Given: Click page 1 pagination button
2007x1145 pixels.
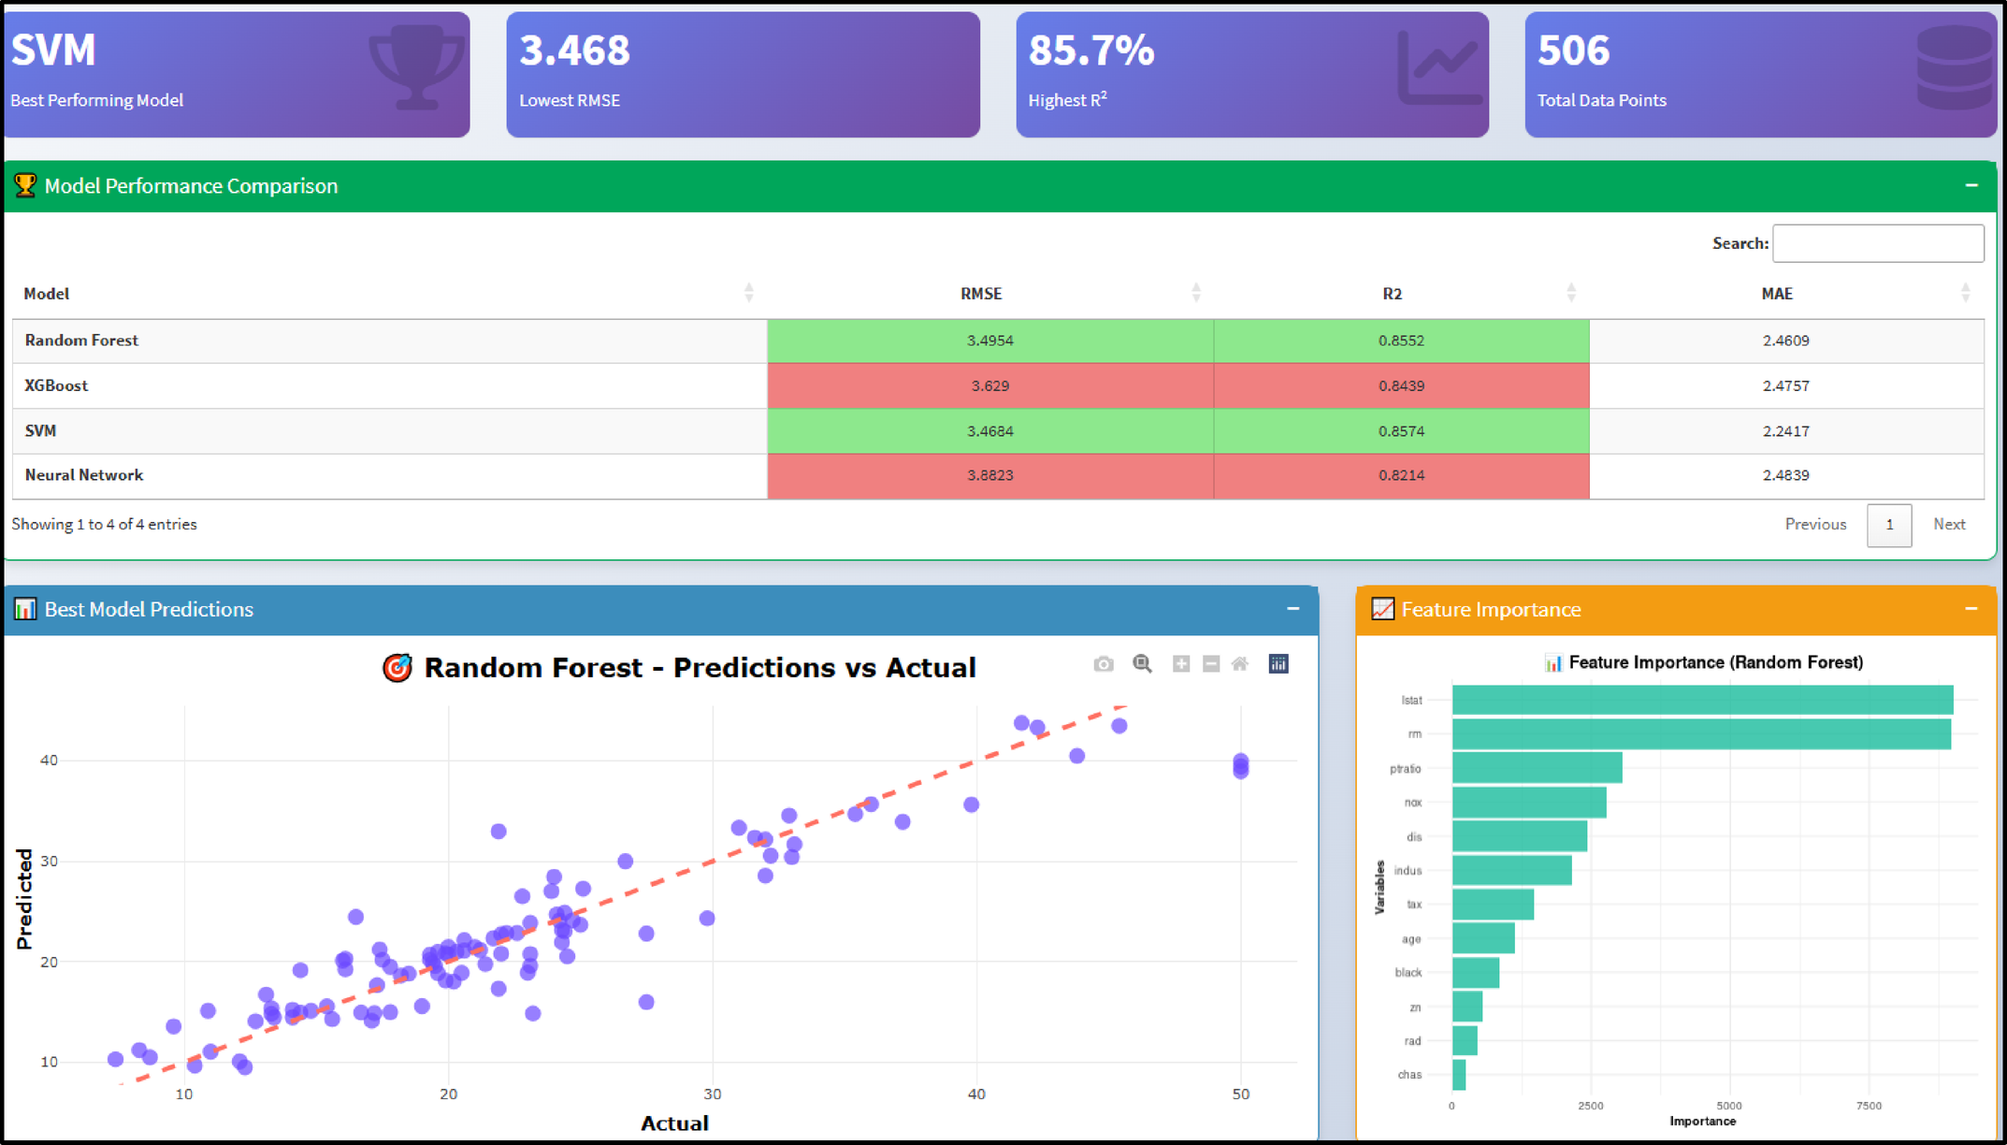Looking at the screenshot, I should [x=1889, y=525].
